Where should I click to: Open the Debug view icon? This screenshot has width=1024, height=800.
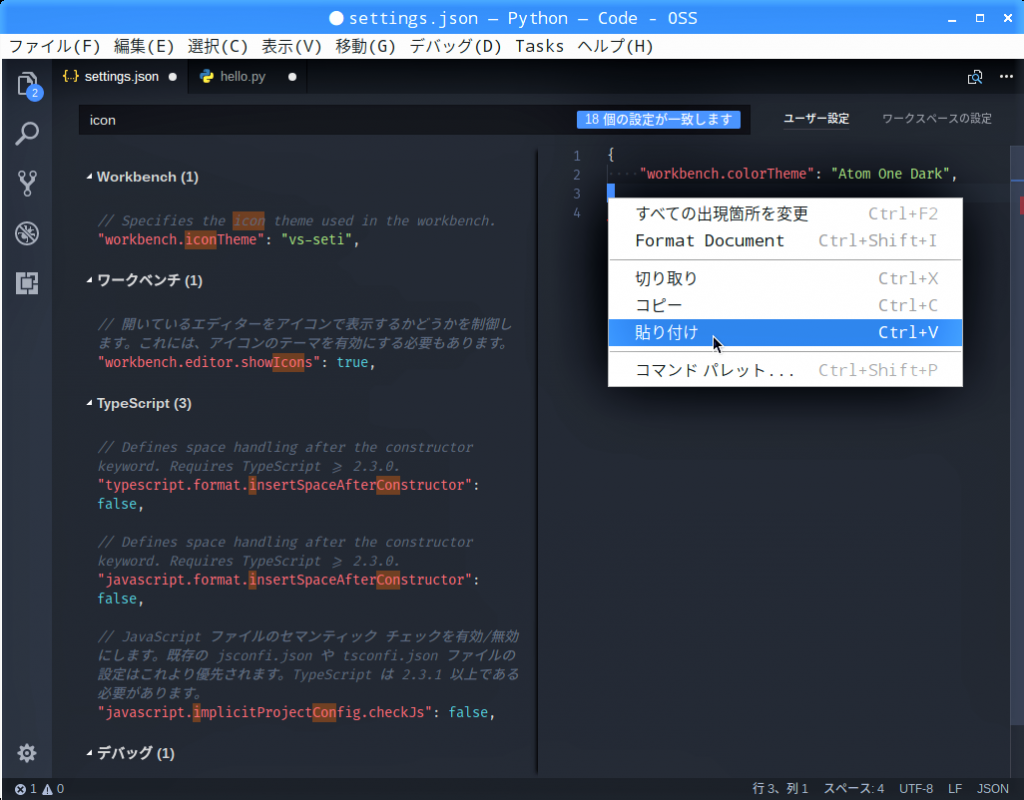tap(28, 233)
